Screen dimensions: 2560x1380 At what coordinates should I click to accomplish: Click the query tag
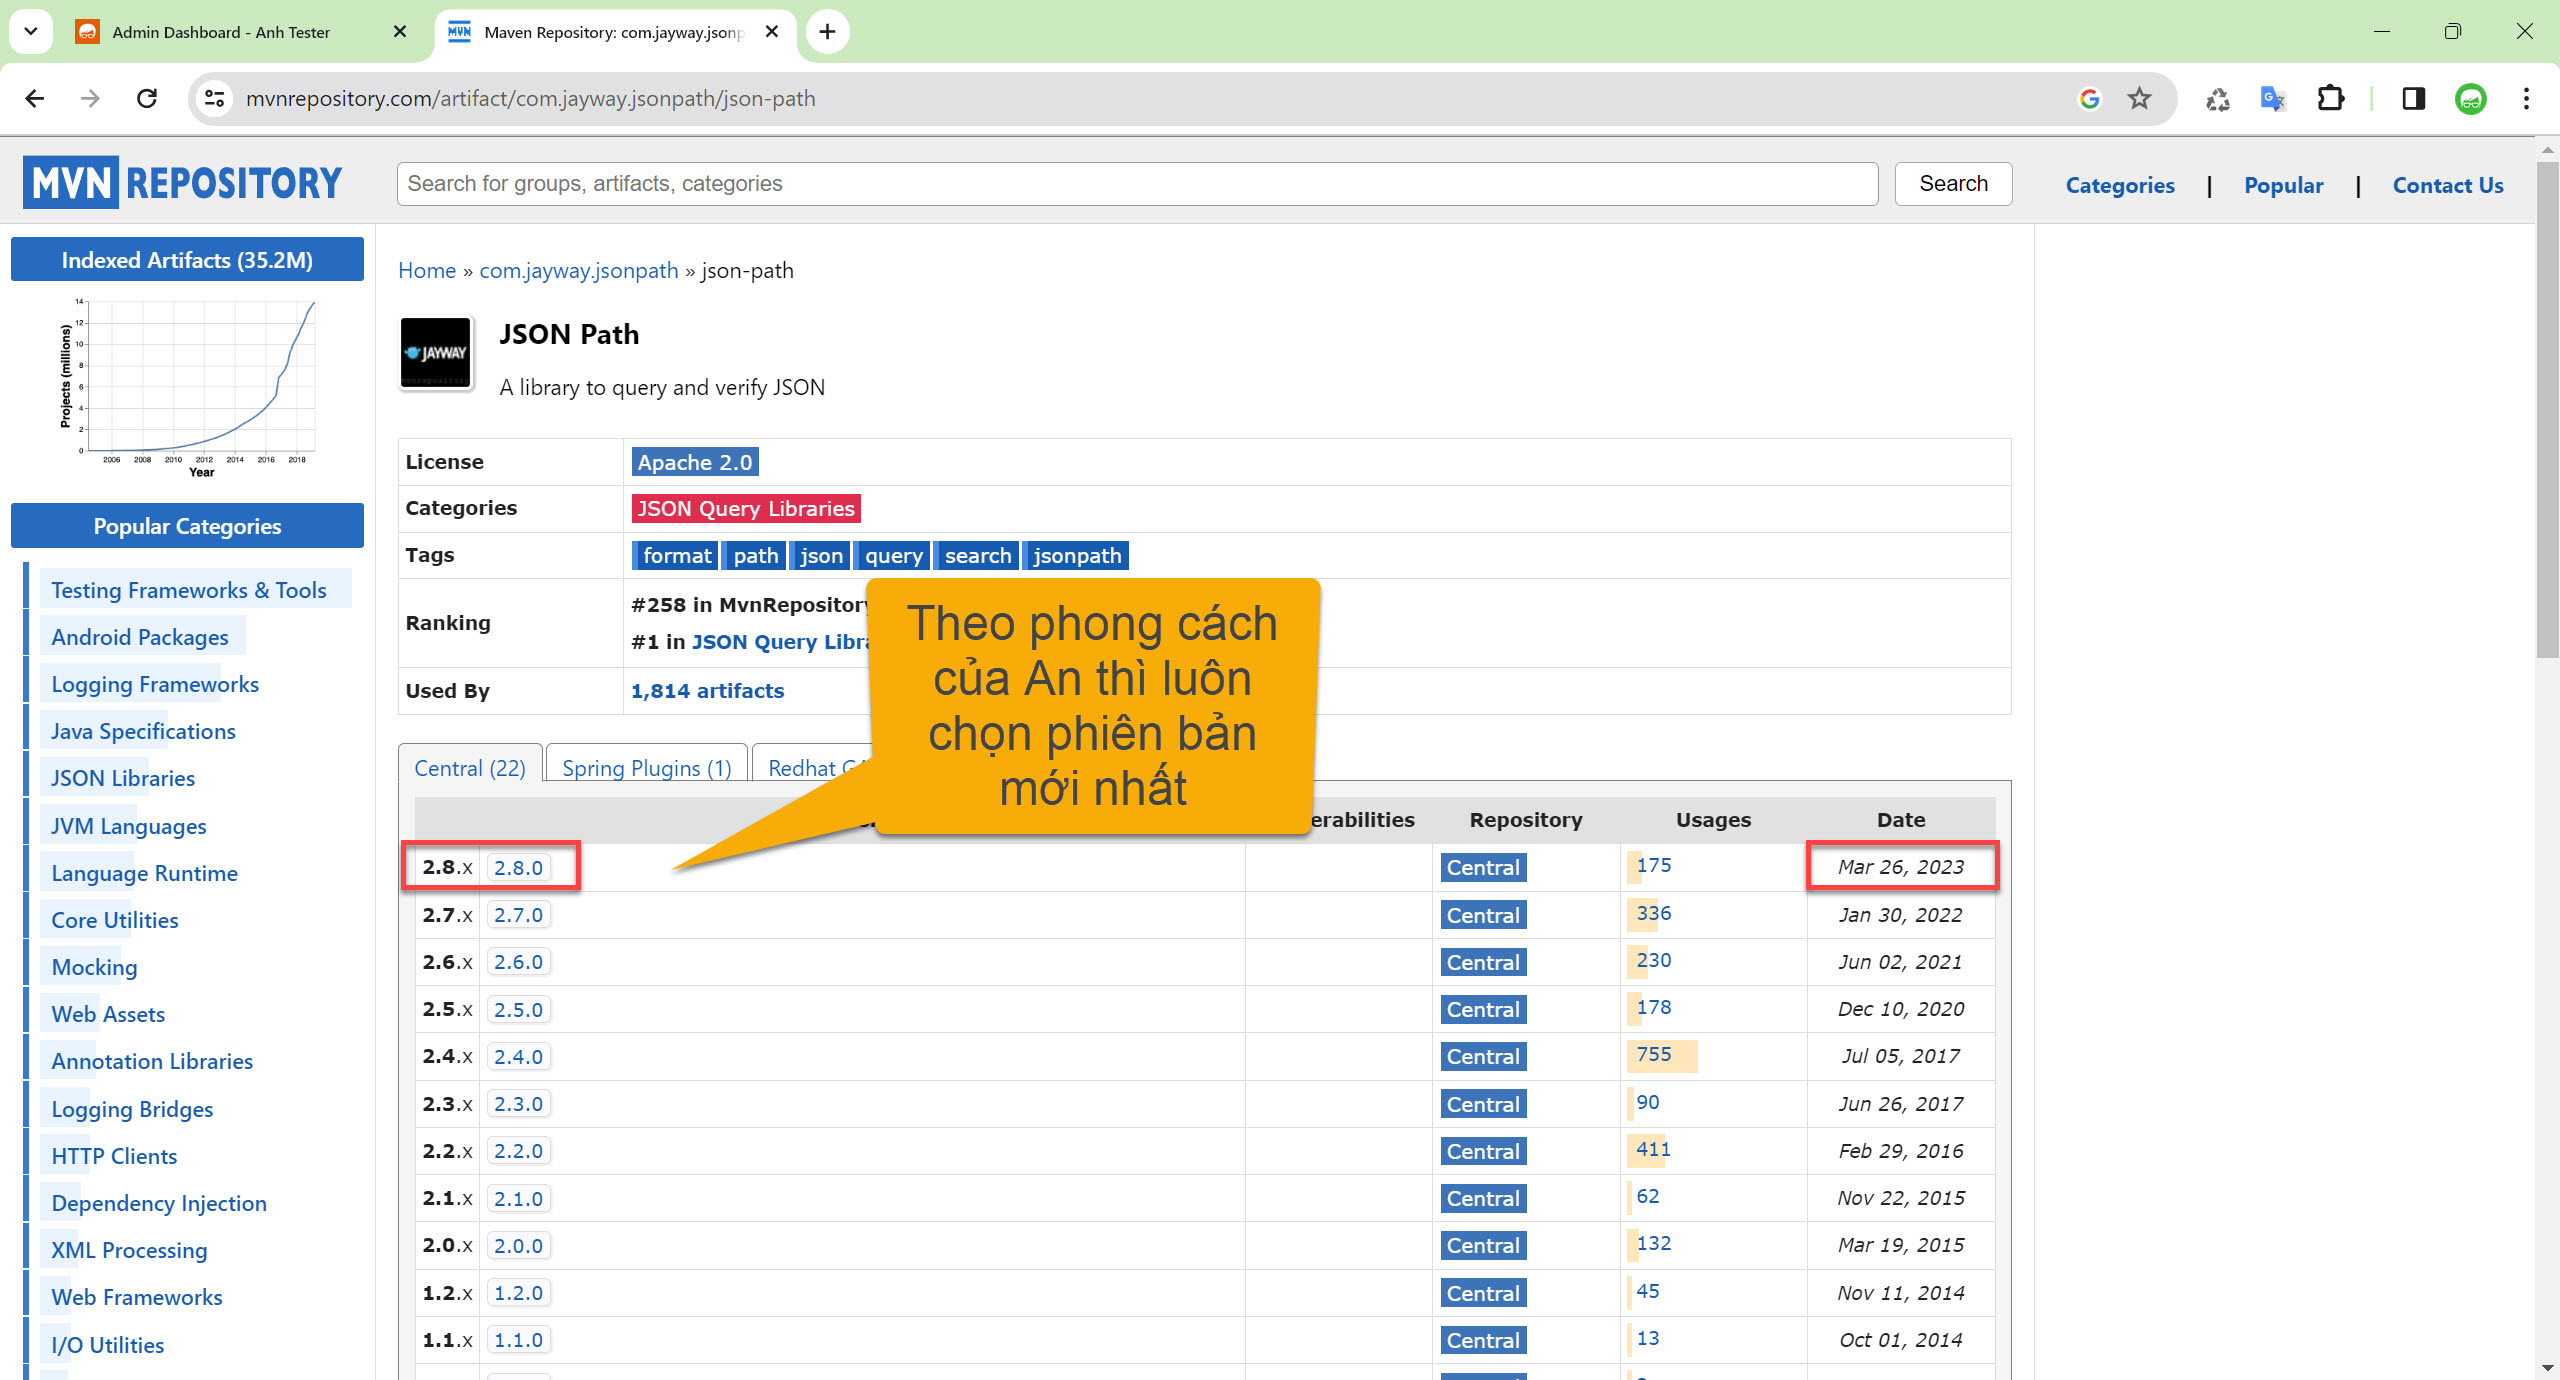[893, 556]
